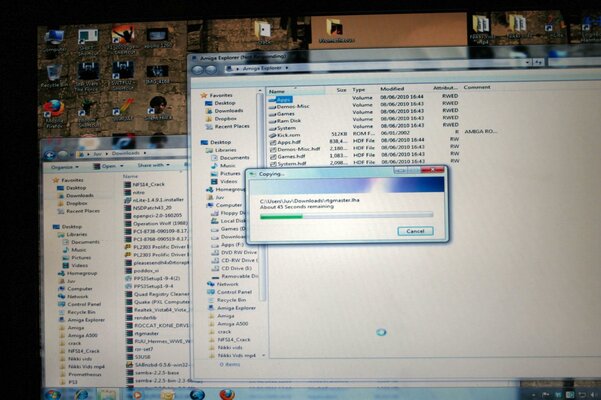Sort file list by Name column header
Image resolution: width=601 pixels, height=400 pixels.
(x=278, y=90)
